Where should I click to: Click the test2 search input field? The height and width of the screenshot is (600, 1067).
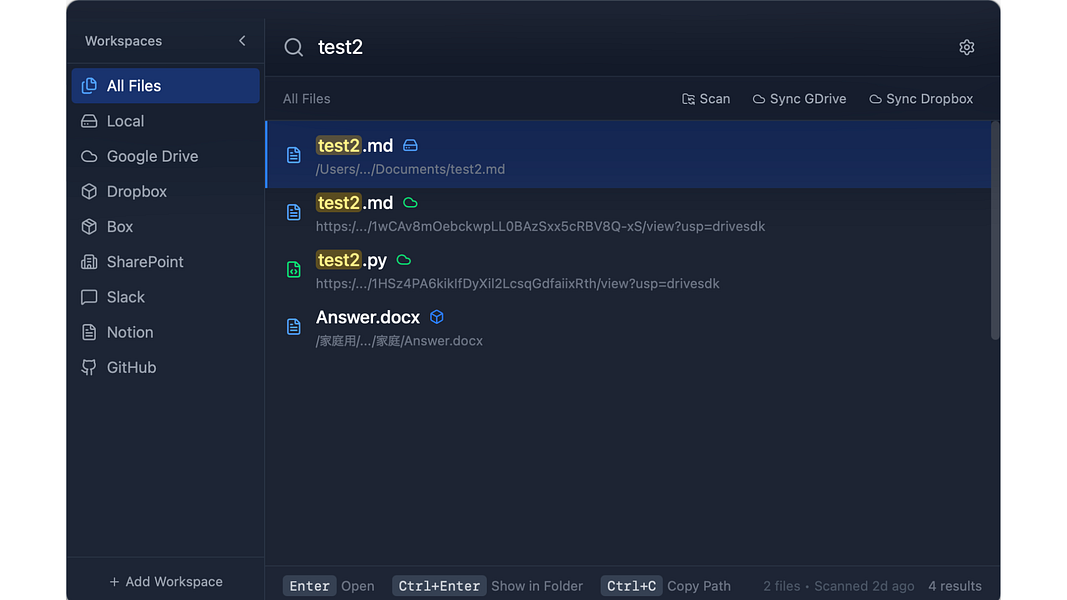coord(400,47)
